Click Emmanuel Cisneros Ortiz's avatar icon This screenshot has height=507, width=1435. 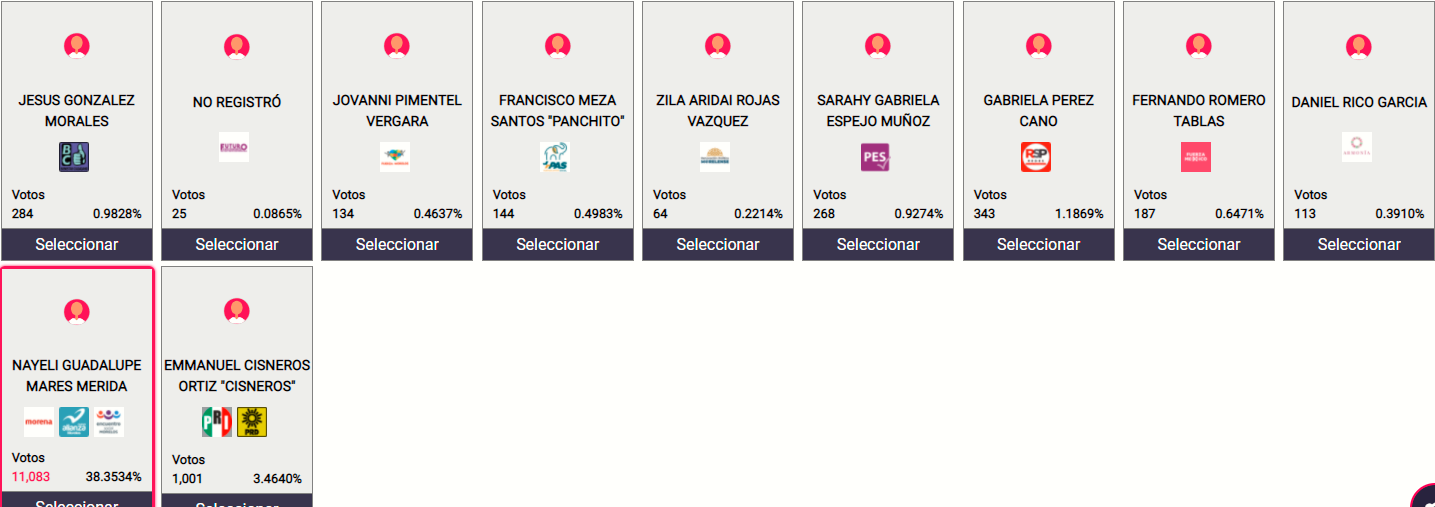coord(237,311)
